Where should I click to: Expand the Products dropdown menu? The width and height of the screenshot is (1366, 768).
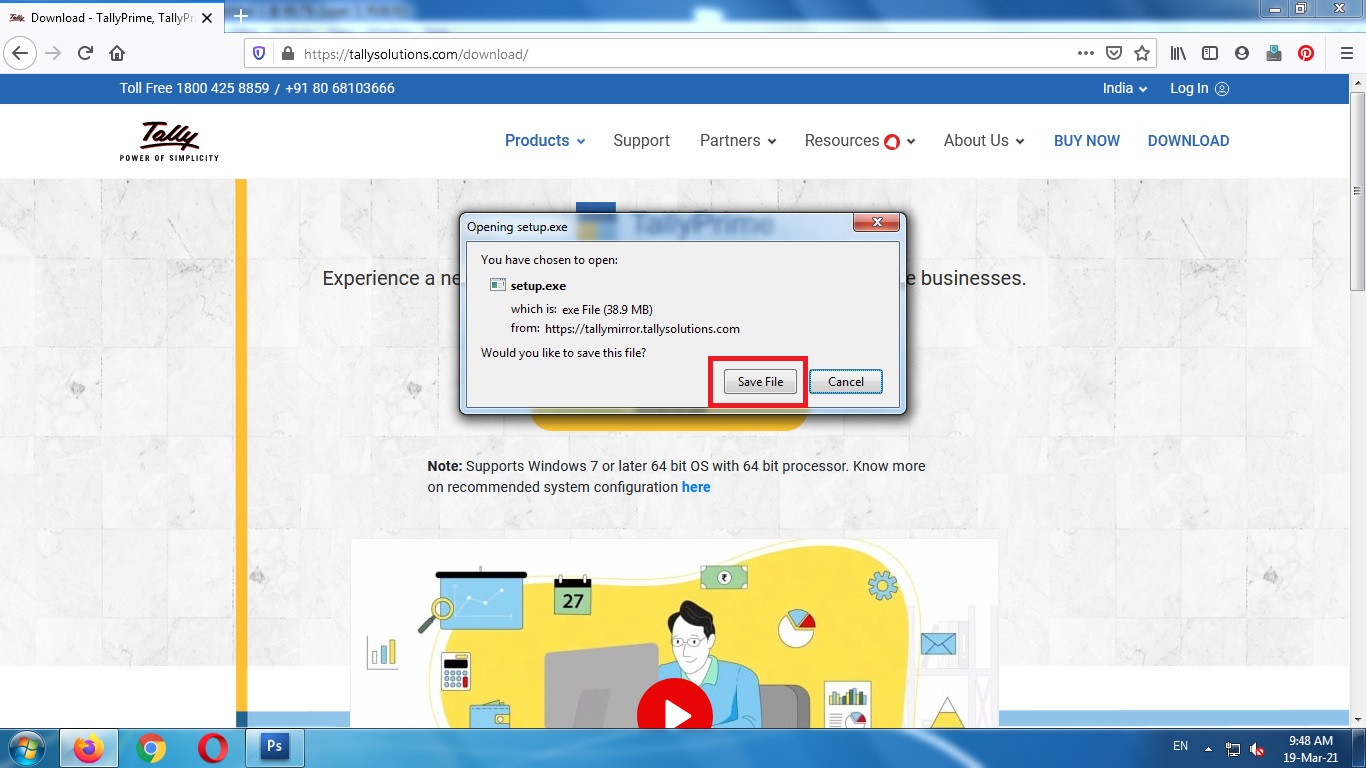pyautogui.click(x=545, y=141)
